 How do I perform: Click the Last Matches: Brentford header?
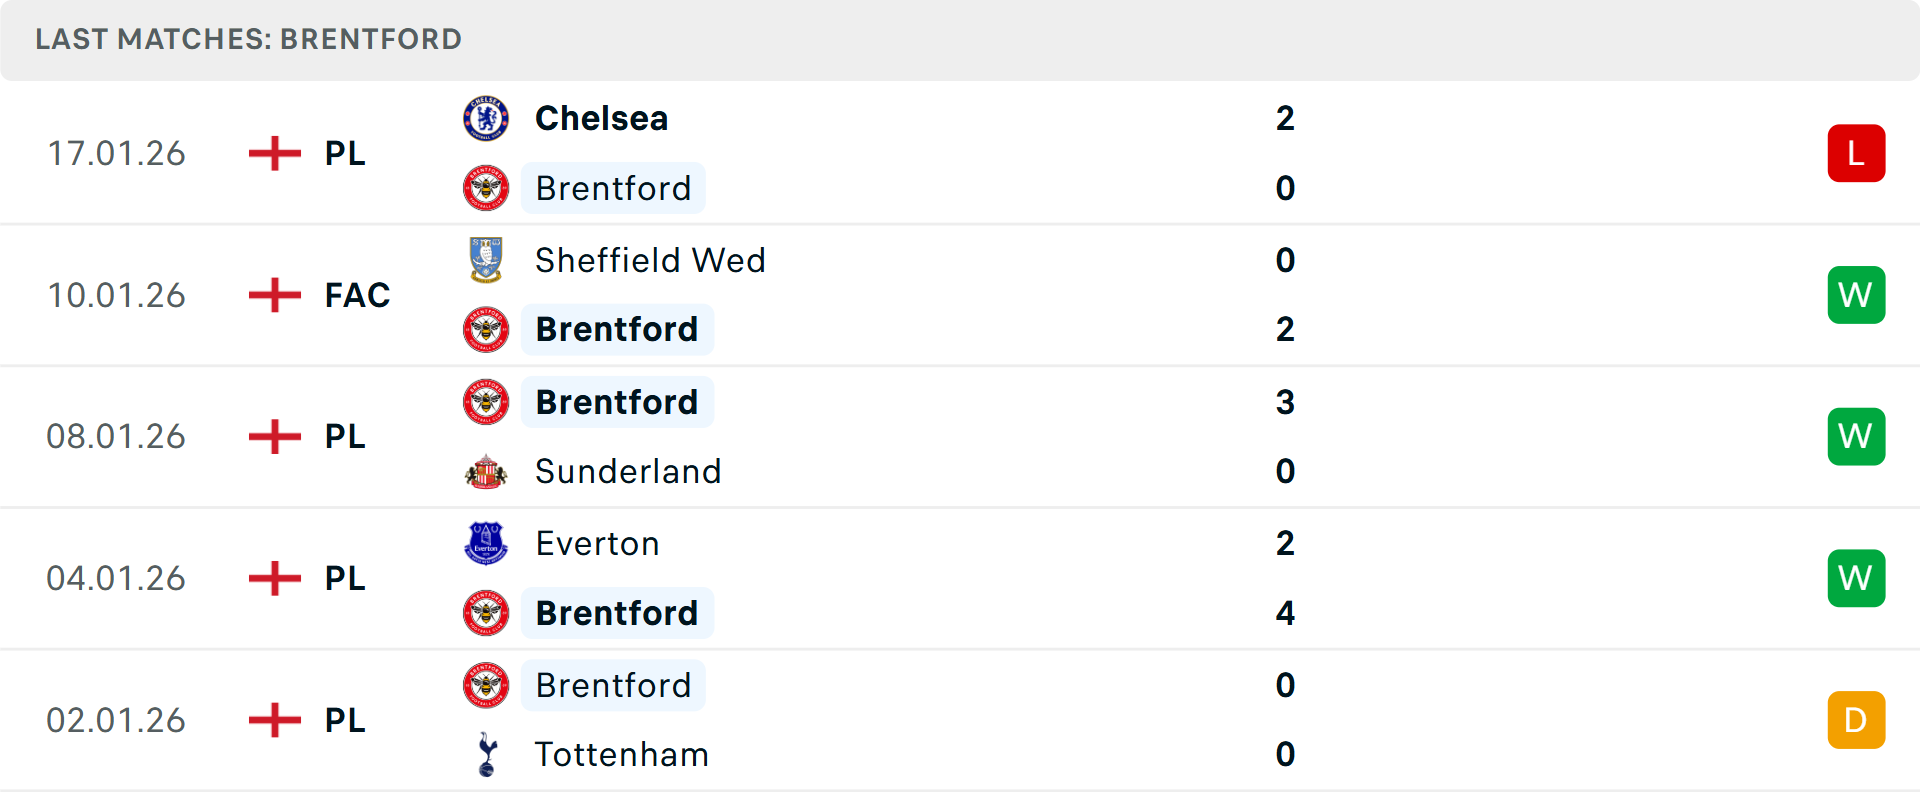coord(248,39)
